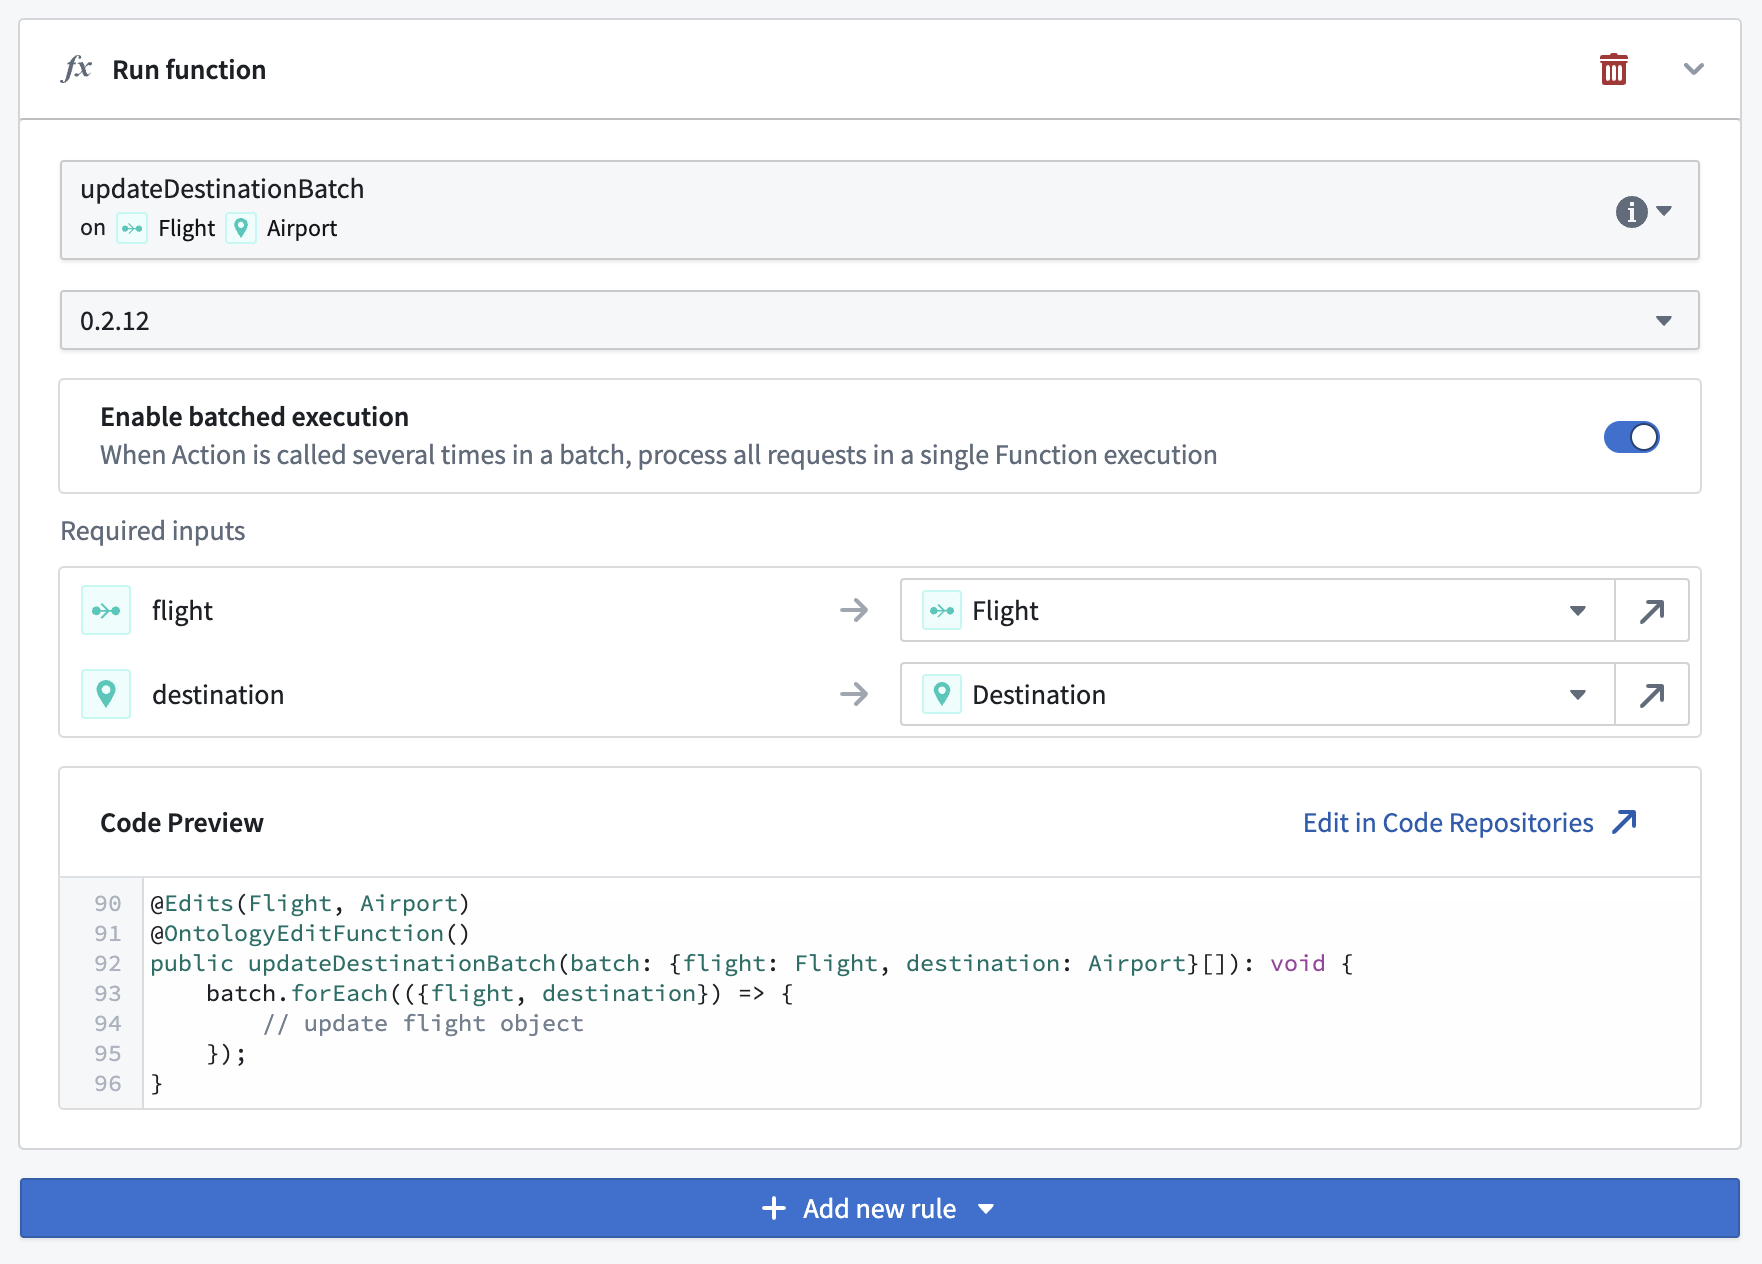Open the Add new rule dropdown caret

point(986,1209)
